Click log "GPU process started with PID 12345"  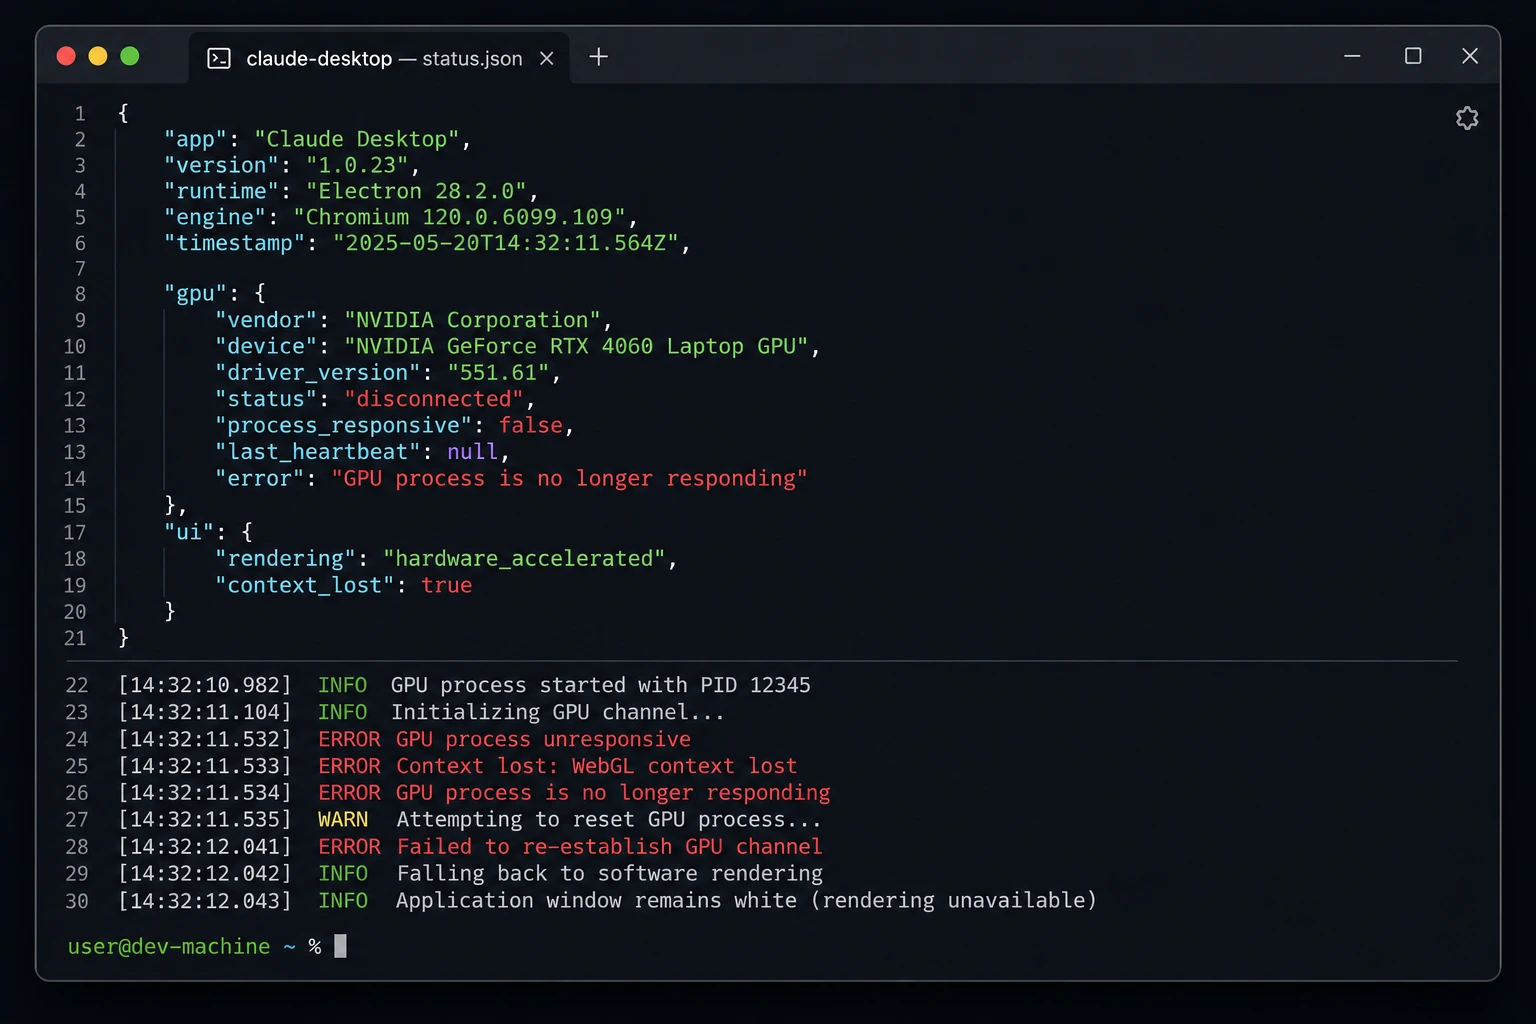pos(600,685)
